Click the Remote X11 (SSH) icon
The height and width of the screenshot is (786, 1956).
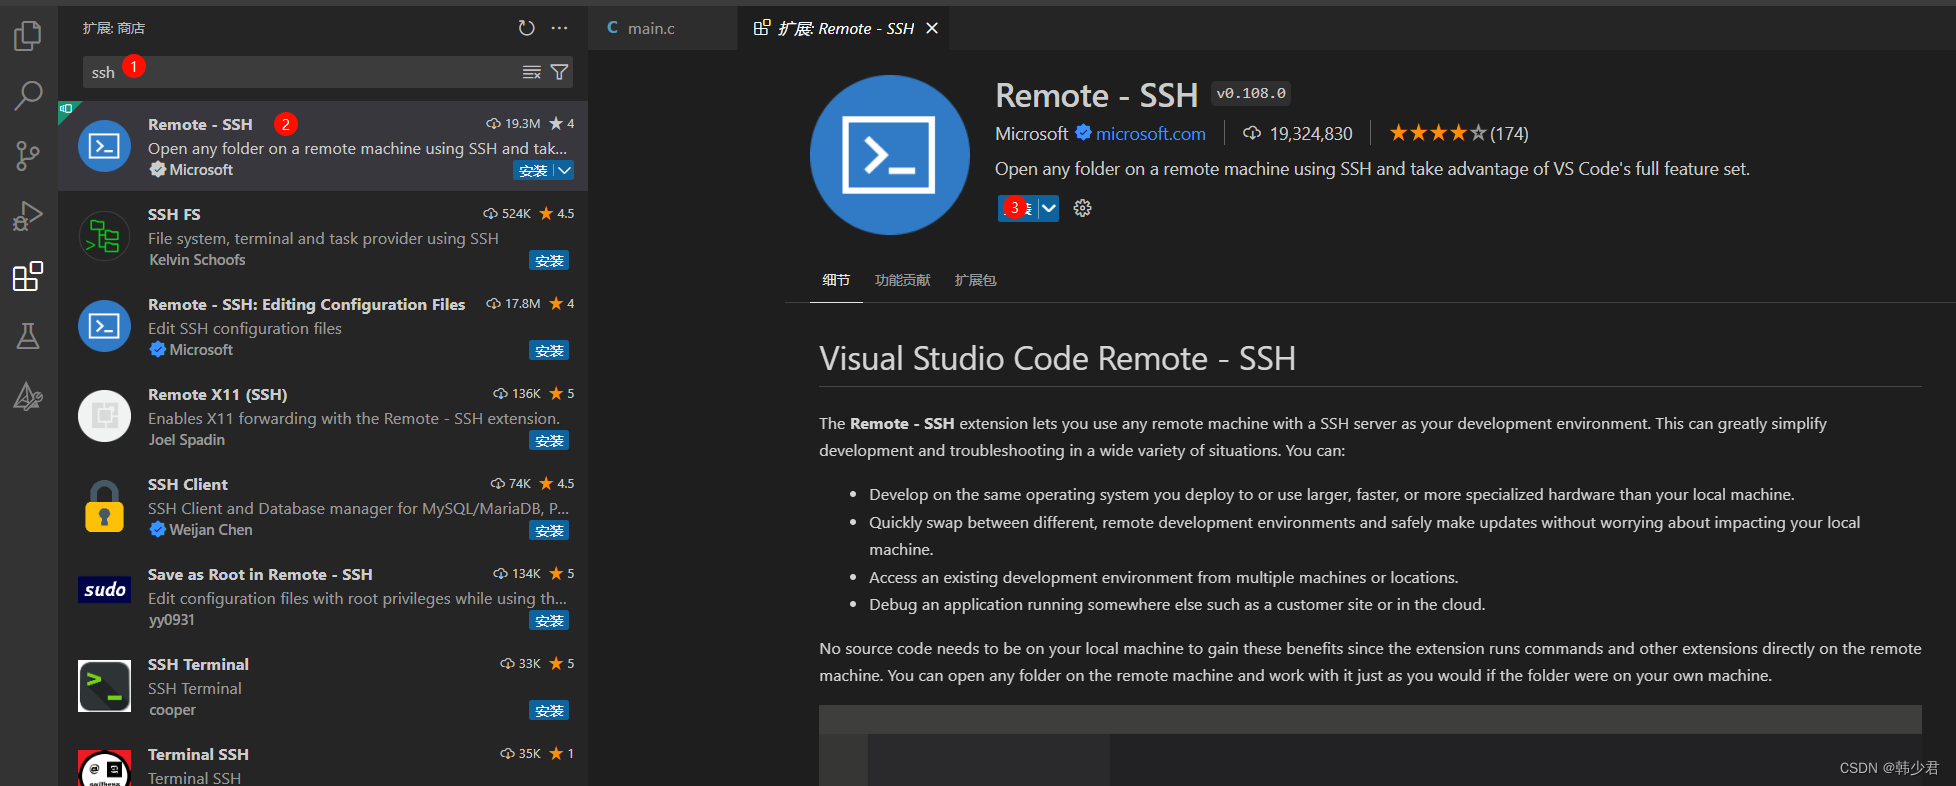(104, 416)
